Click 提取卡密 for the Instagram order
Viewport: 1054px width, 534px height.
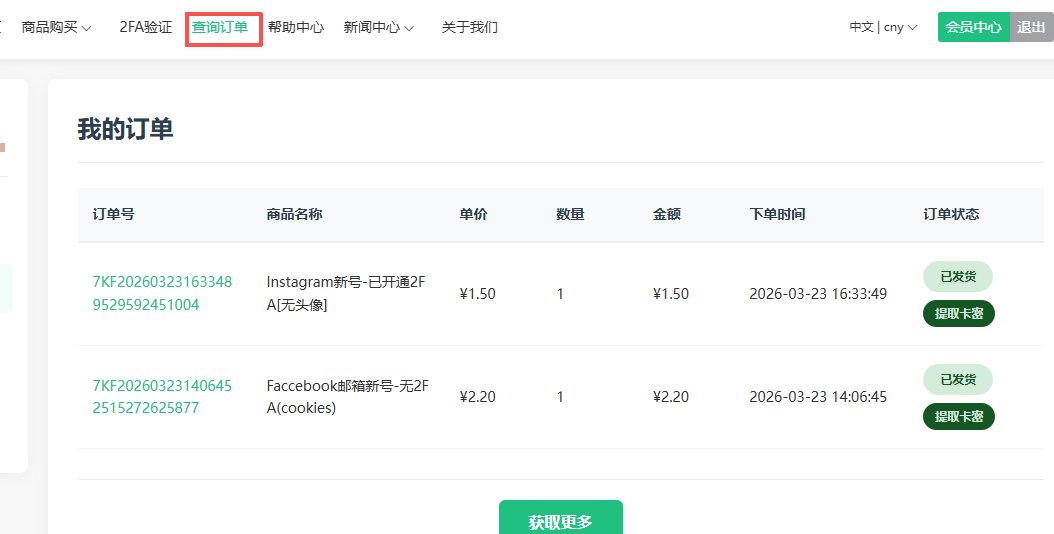958,313
